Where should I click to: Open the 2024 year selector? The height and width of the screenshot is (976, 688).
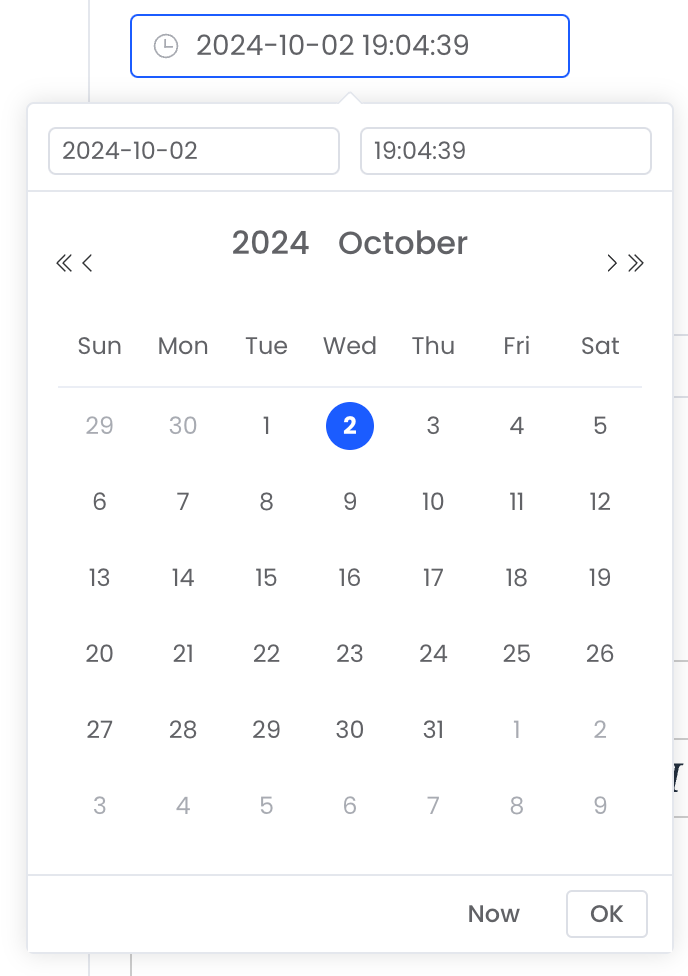pyautogui.click(x=270, y=243)
